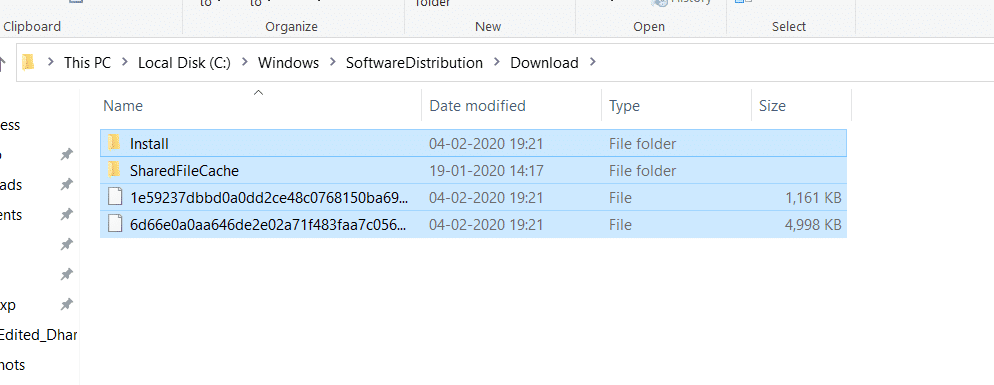
Task: Open the 'ents' sidebar item
Action: pos(11,214)
